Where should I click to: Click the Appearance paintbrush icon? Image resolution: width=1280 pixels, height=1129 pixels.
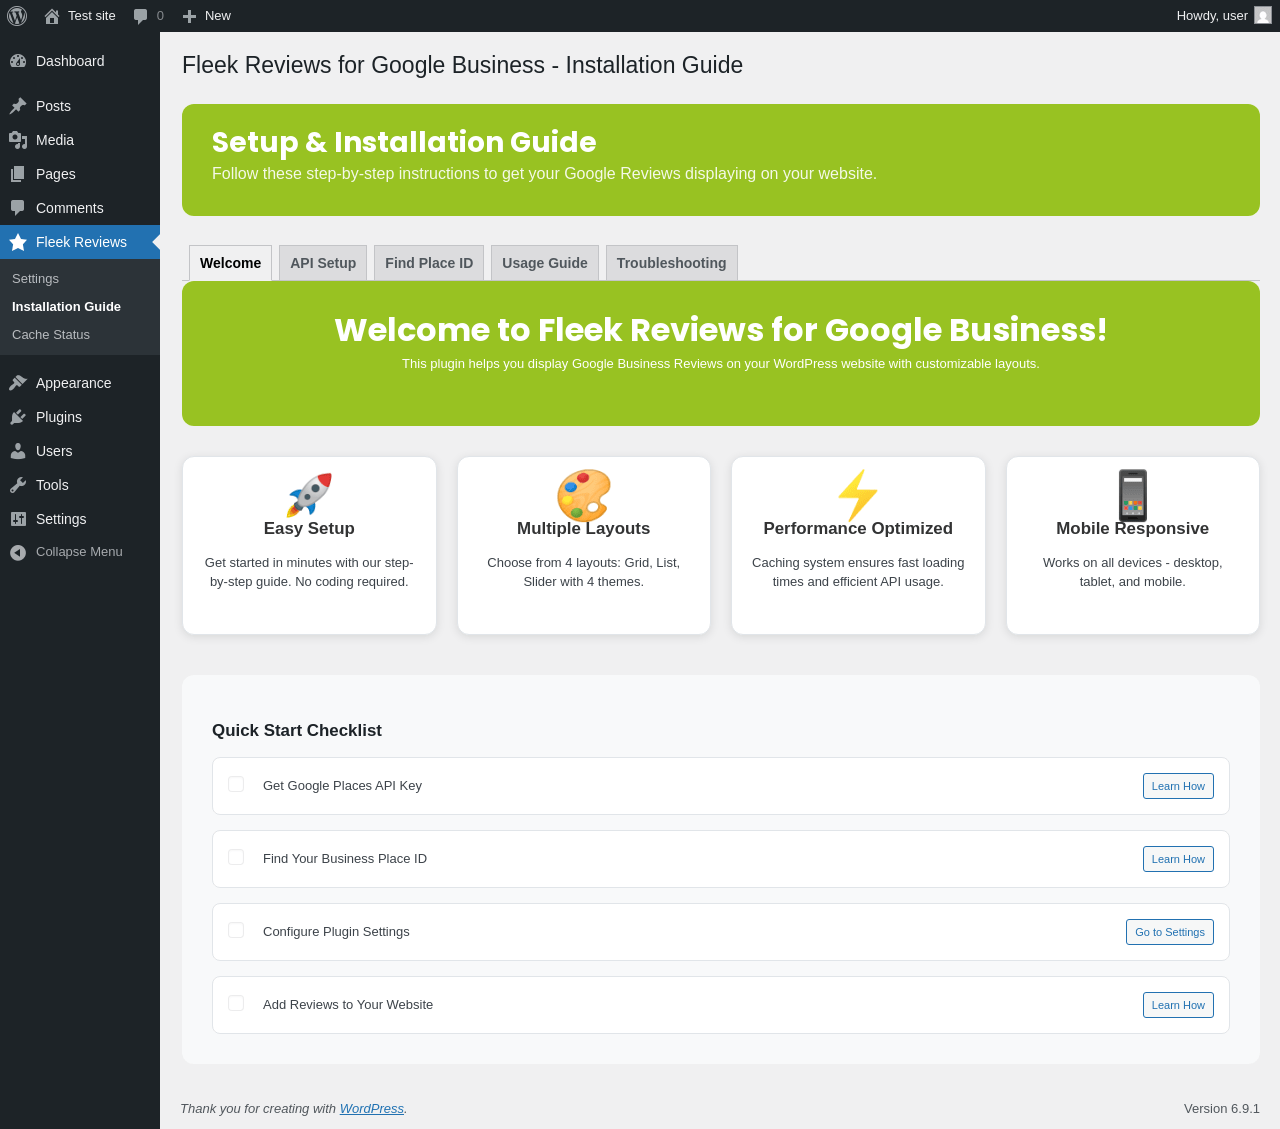click(18, 383)
